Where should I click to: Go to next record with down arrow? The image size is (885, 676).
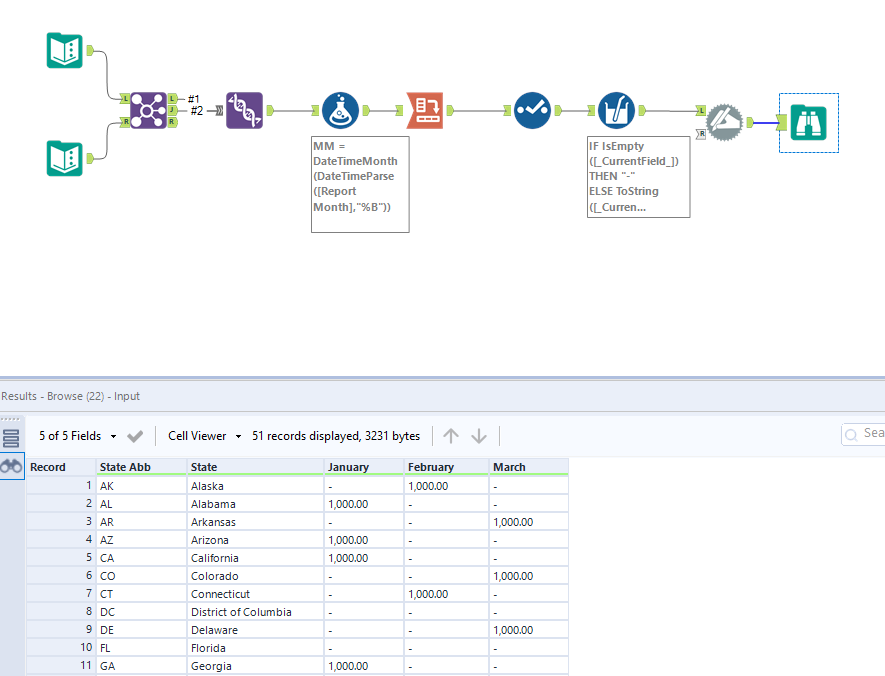coord(479,436)
